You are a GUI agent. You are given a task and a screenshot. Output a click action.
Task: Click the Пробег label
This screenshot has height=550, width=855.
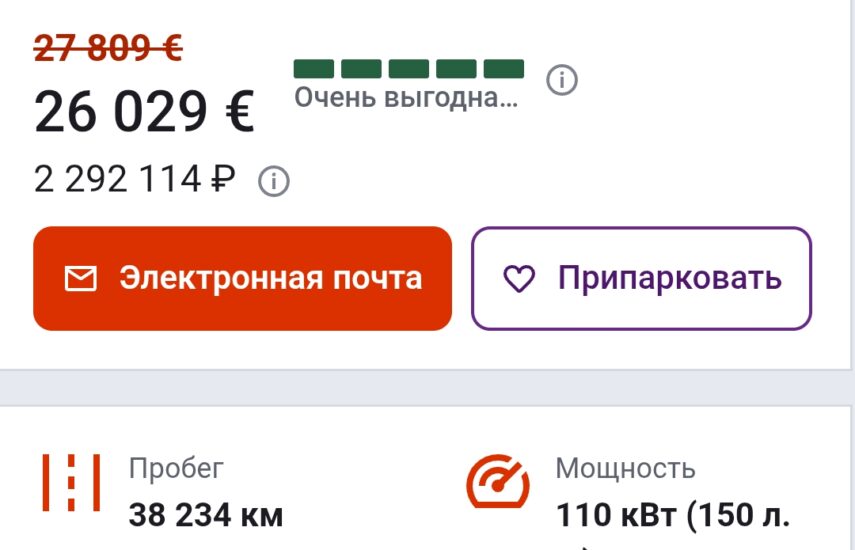176,468
